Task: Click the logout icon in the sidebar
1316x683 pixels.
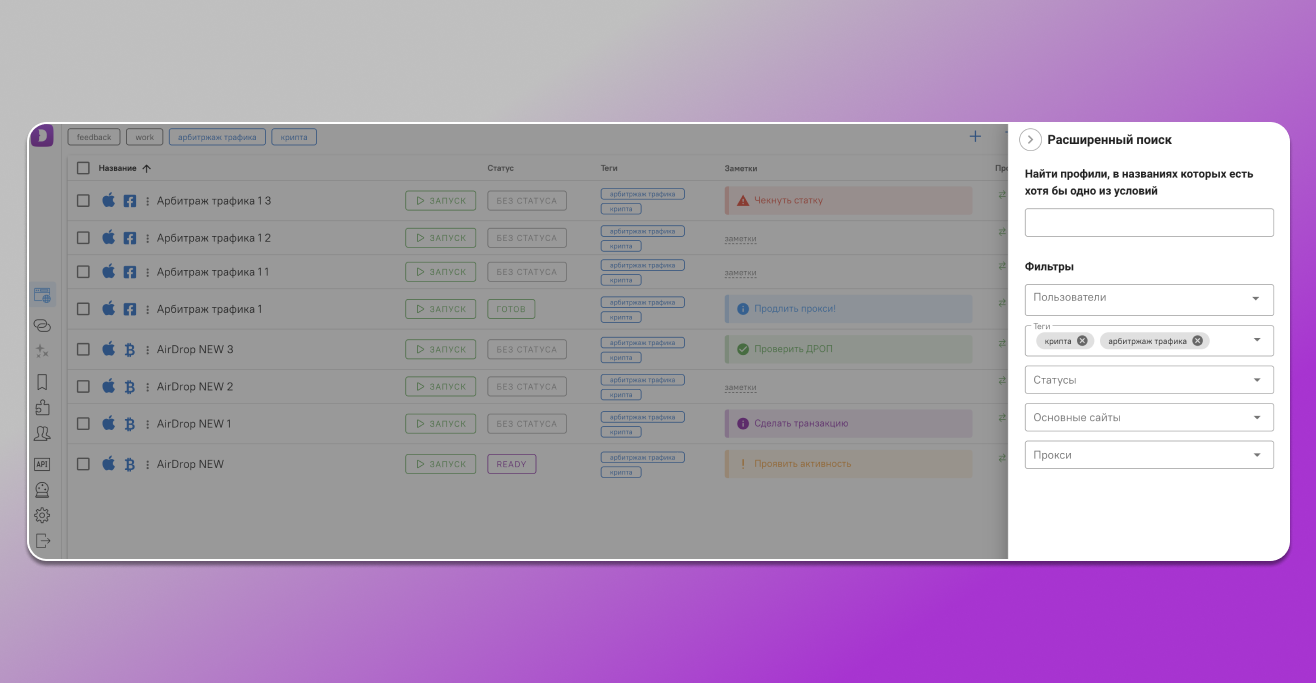Action: tap(42, 541)
